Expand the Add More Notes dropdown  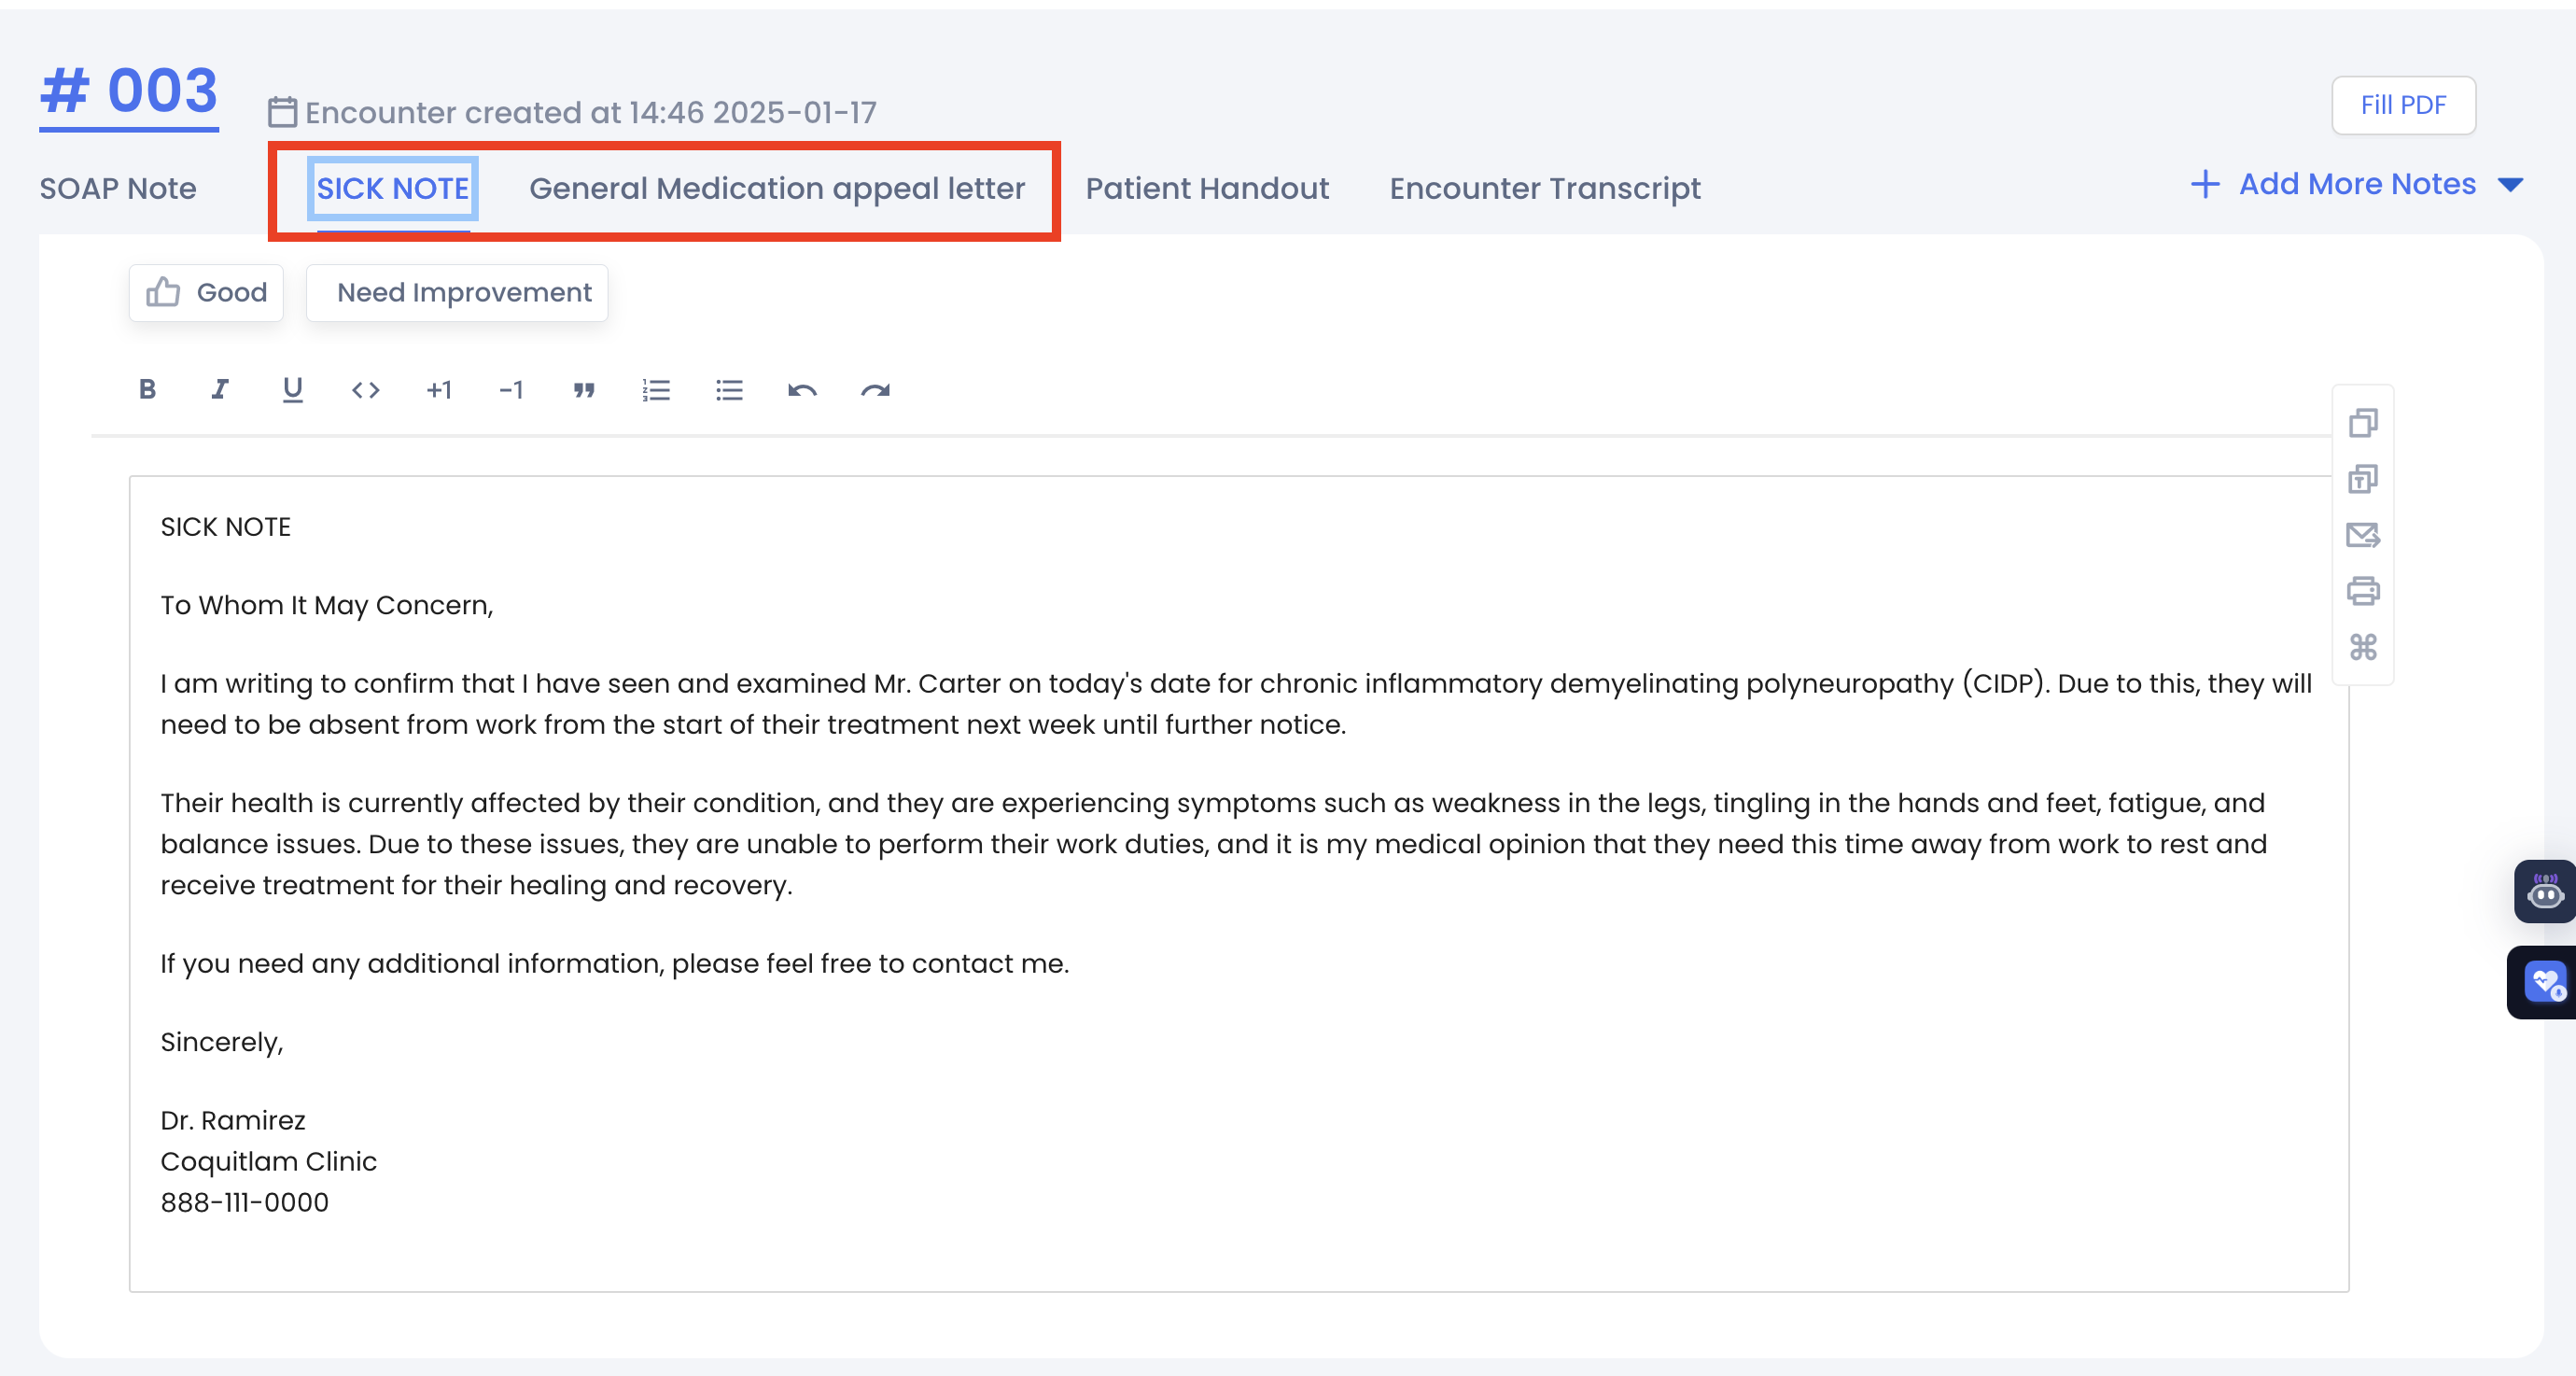[x=2510, y=185]
